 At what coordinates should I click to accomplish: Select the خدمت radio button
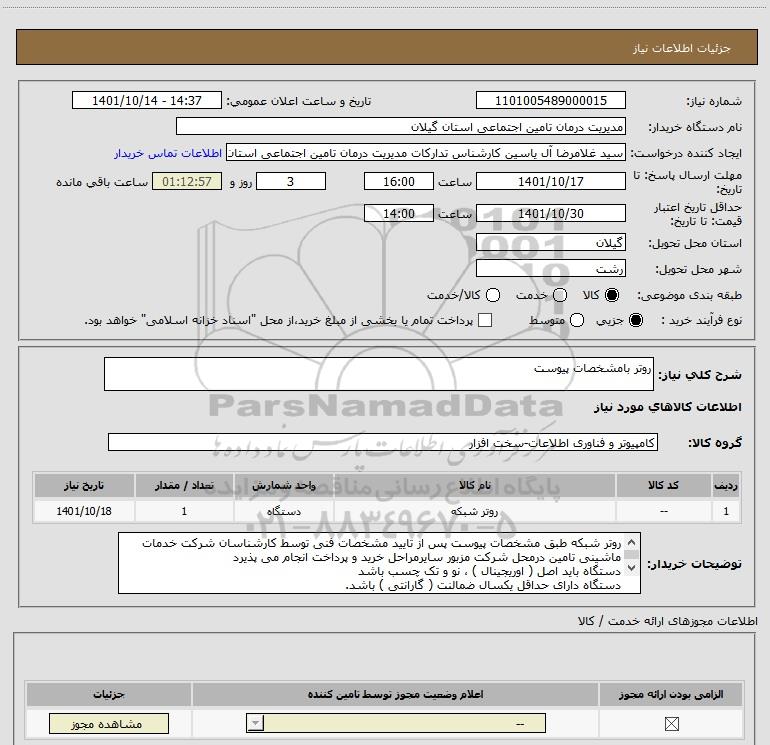point(560,295)
